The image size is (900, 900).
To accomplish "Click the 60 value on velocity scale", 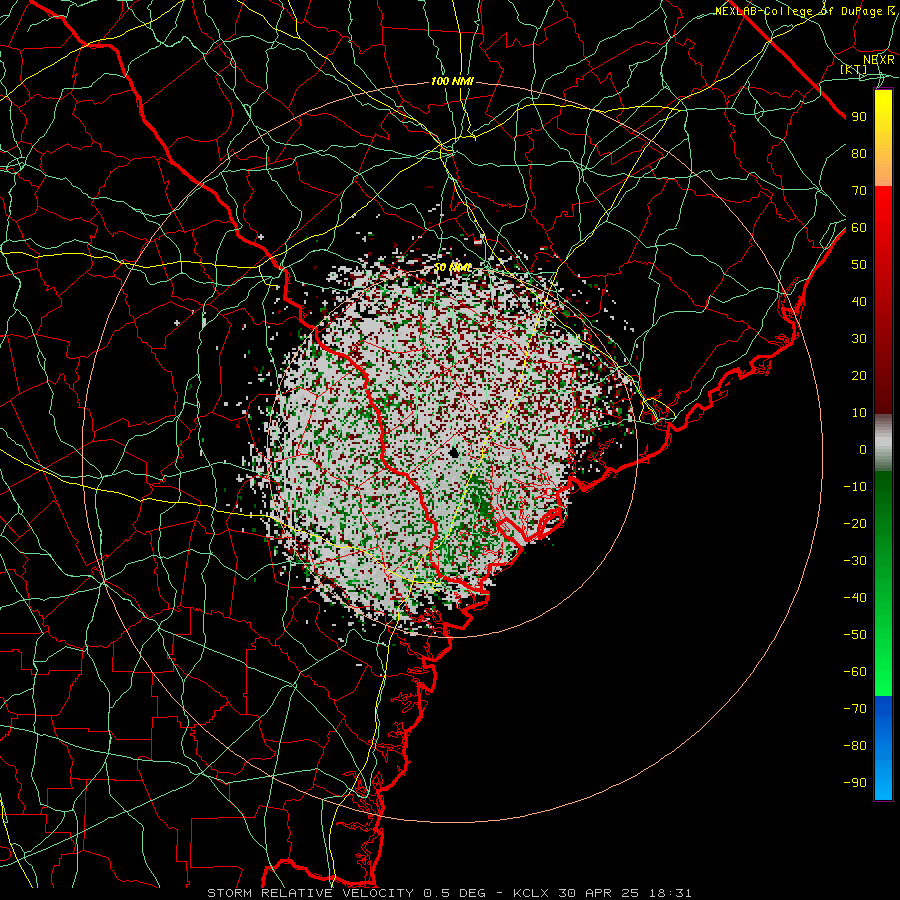I will [859, 227].
